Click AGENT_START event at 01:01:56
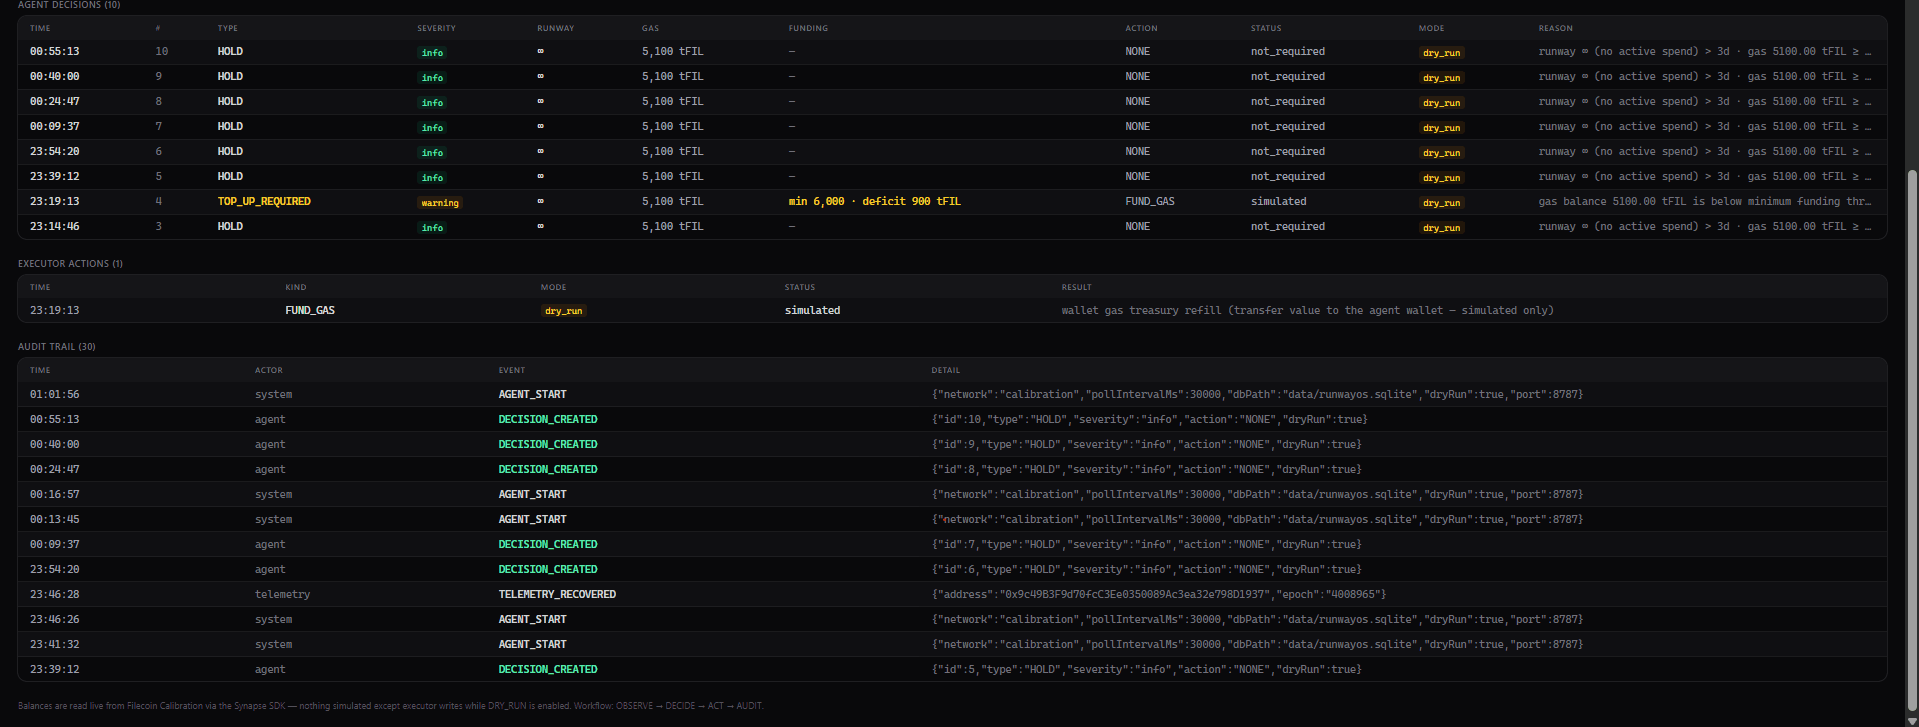The image size is (1919, 727). coord(532,394)
